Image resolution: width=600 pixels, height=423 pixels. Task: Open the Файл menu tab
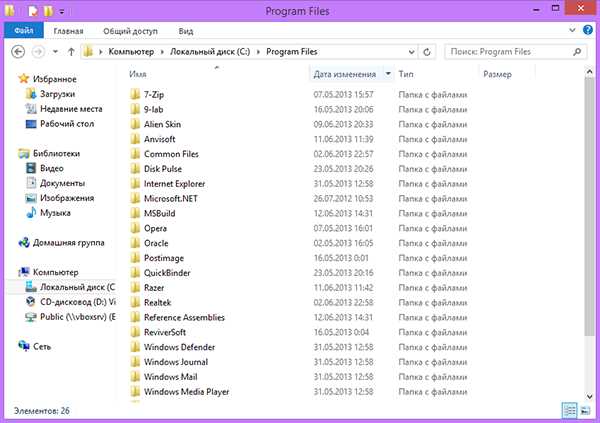(24, 30)
